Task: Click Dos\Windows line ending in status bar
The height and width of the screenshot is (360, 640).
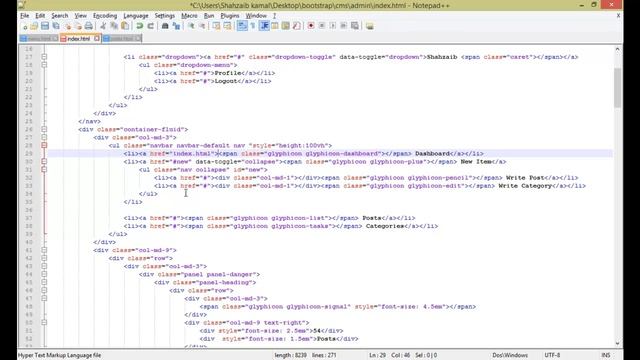Action: pyautogui.click(x=510, y=355)
